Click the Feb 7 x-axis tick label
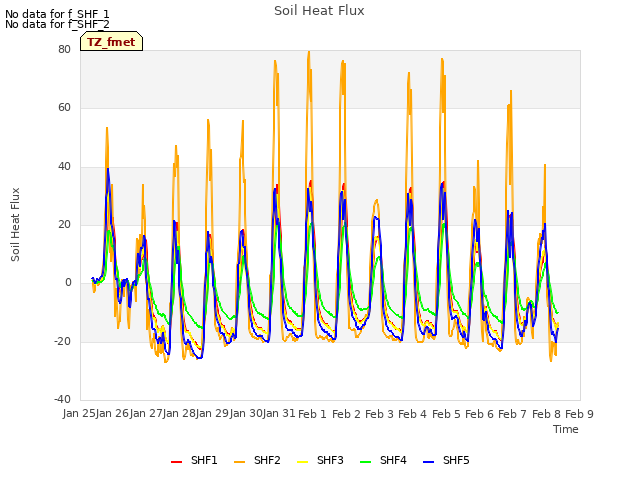 [x=513, y=414]
